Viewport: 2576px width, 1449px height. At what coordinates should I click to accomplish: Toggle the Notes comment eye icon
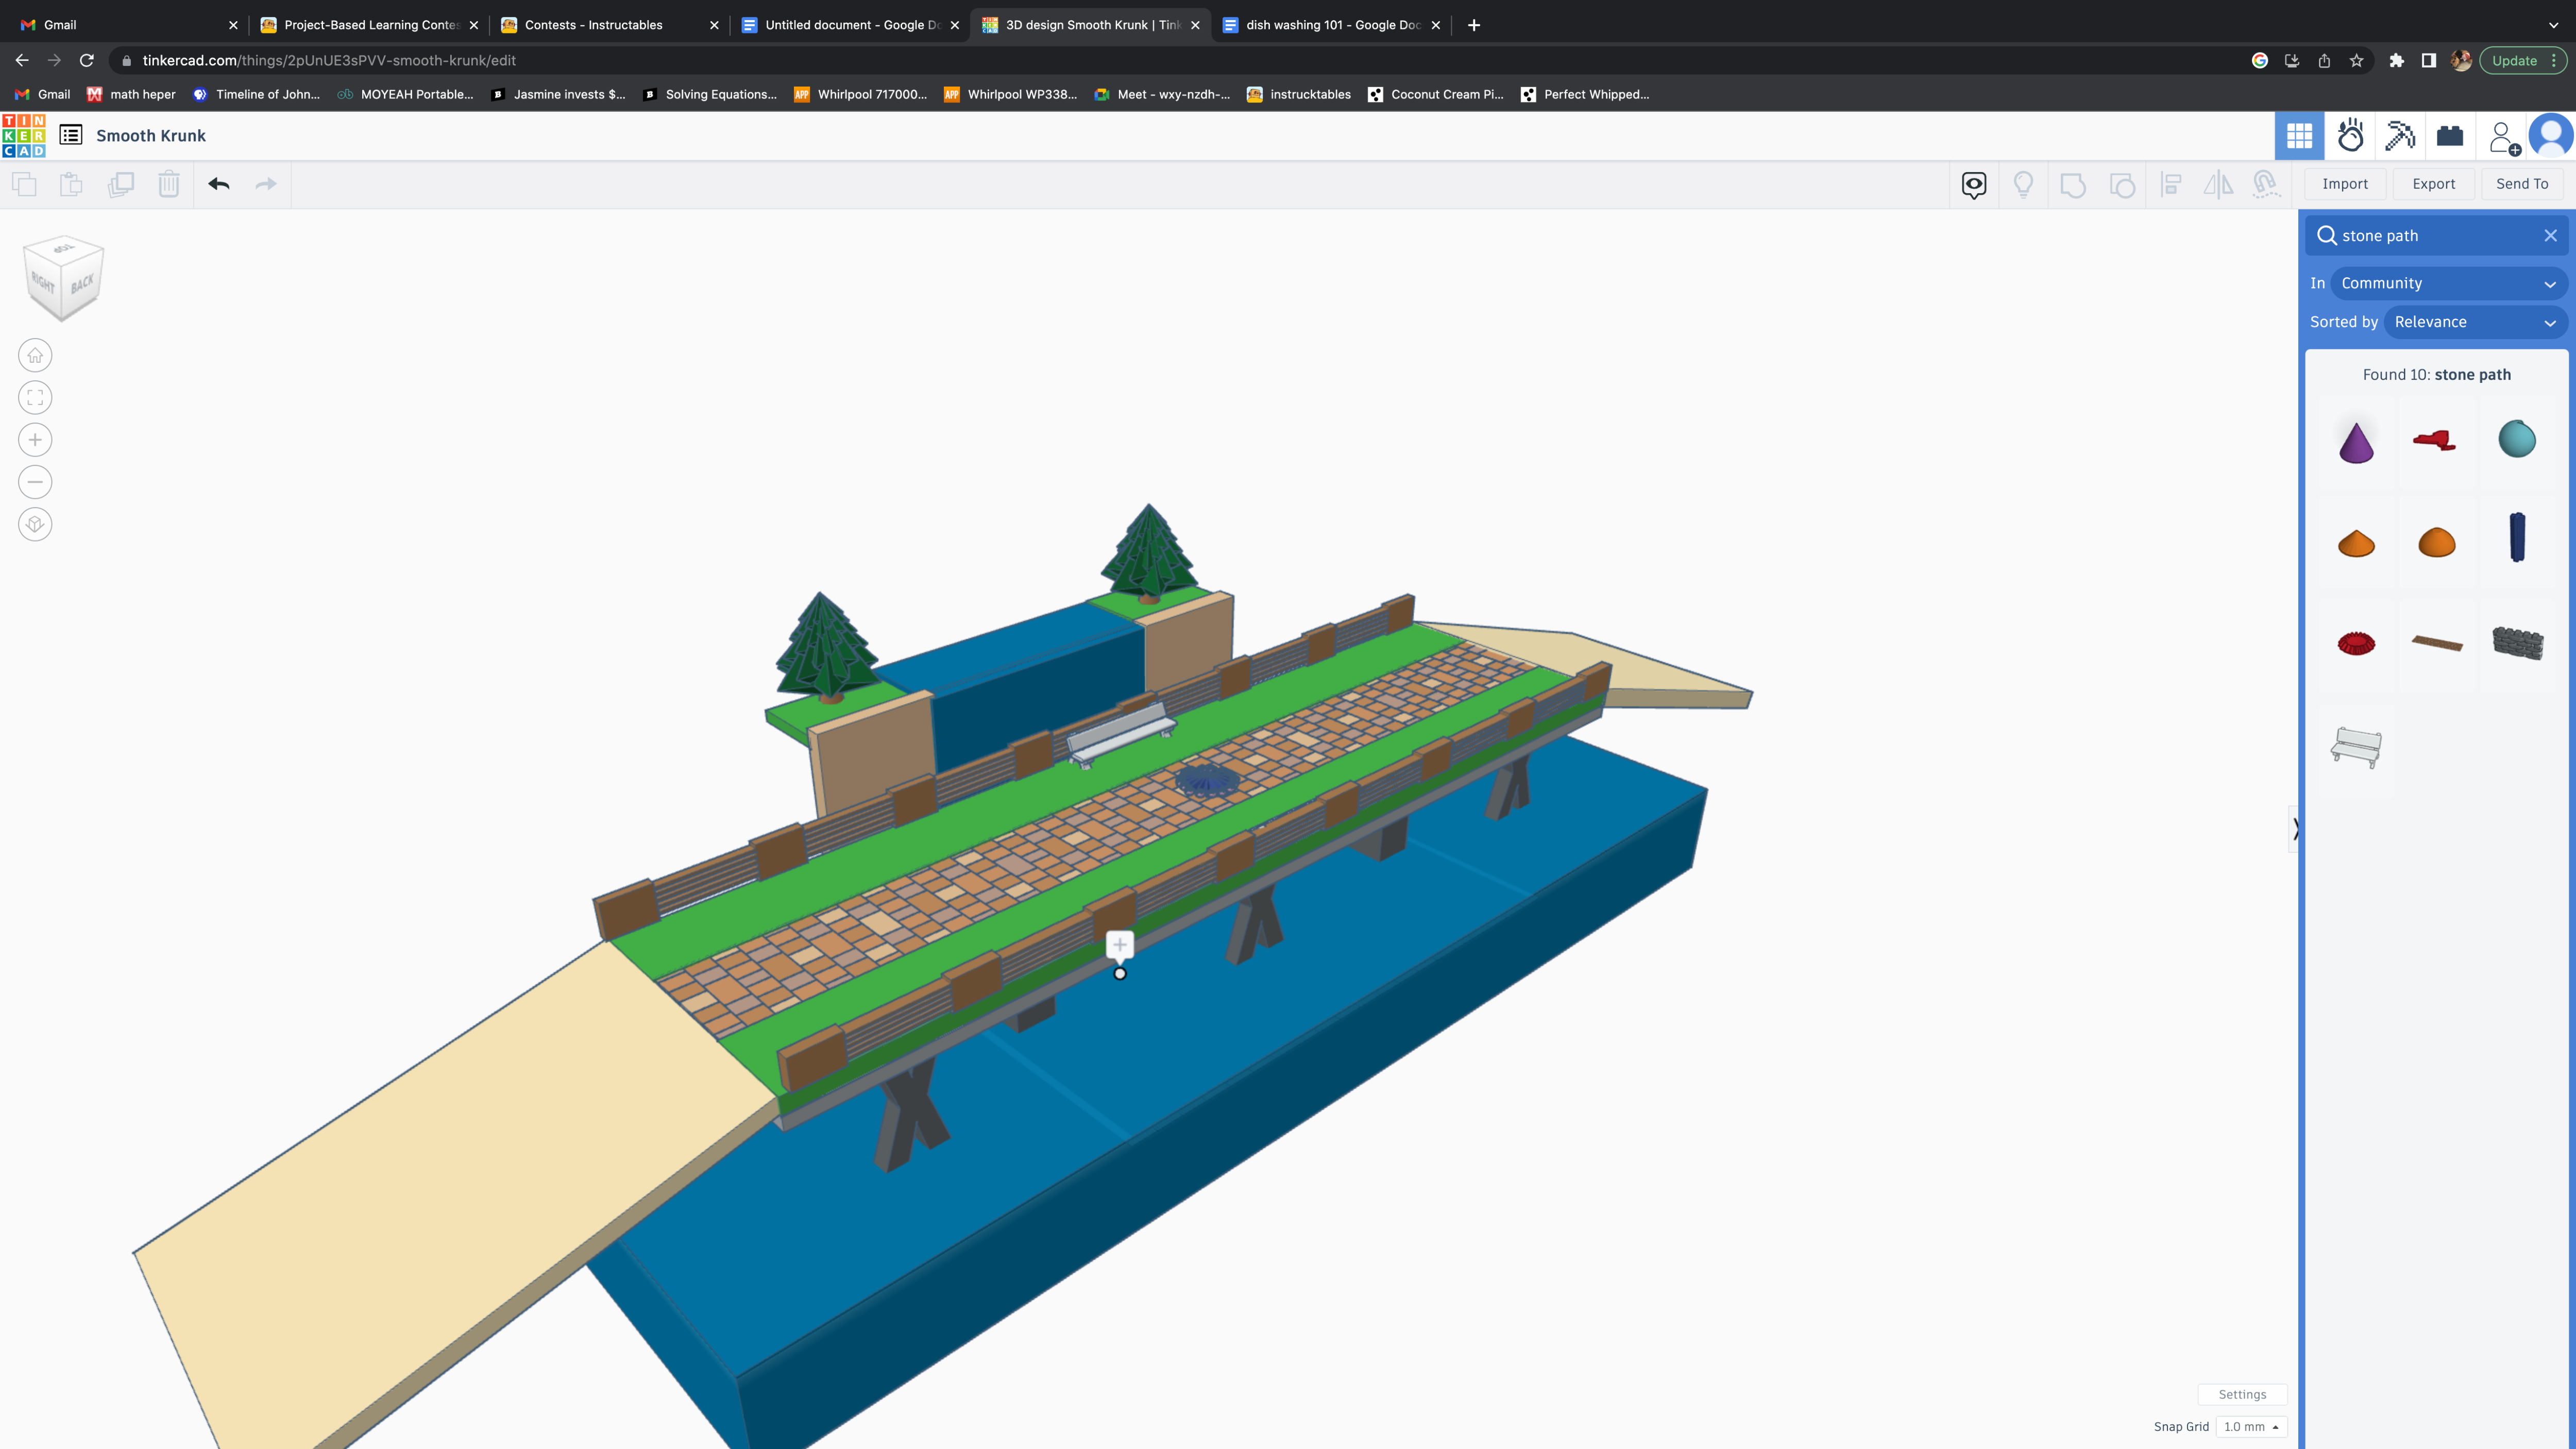[x=1974, y=184]
